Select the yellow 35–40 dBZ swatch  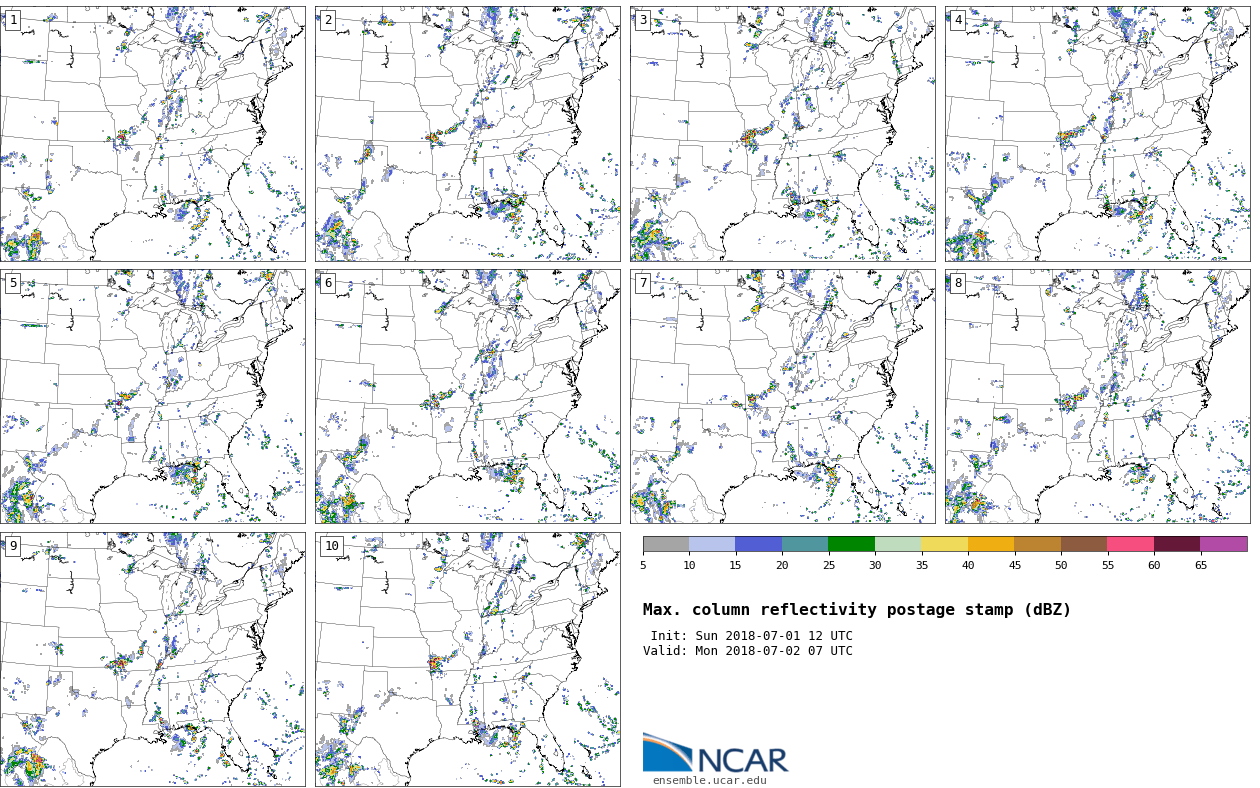pyautogui.click(x=944, y=545)
